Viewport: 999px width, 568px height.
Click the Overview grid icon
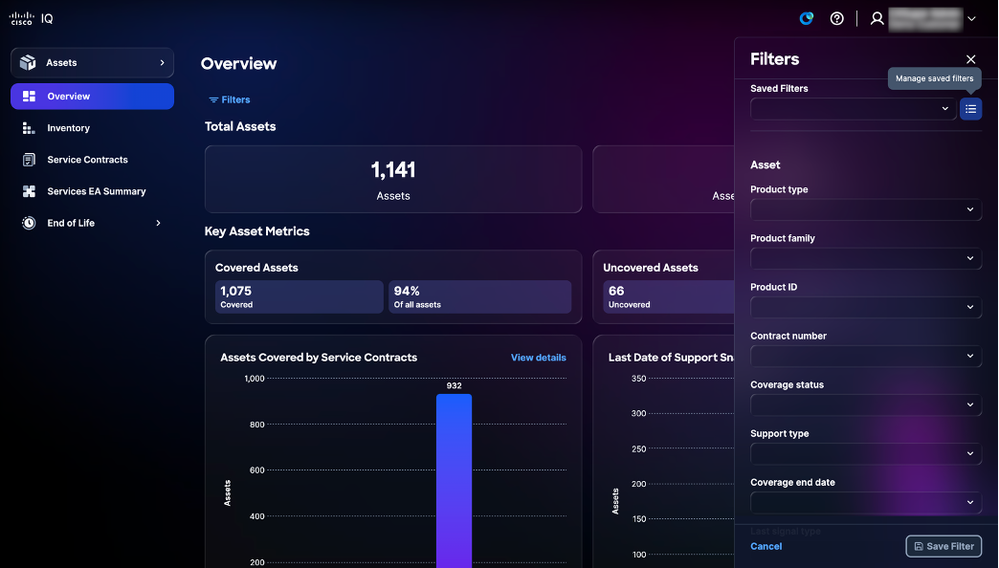[29, 96]
